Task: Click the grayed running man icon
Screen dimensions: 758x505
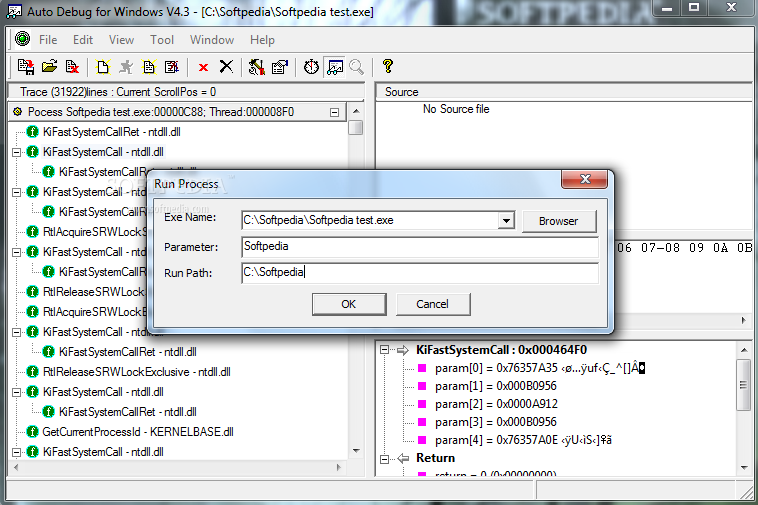Action: pos(126,67)
